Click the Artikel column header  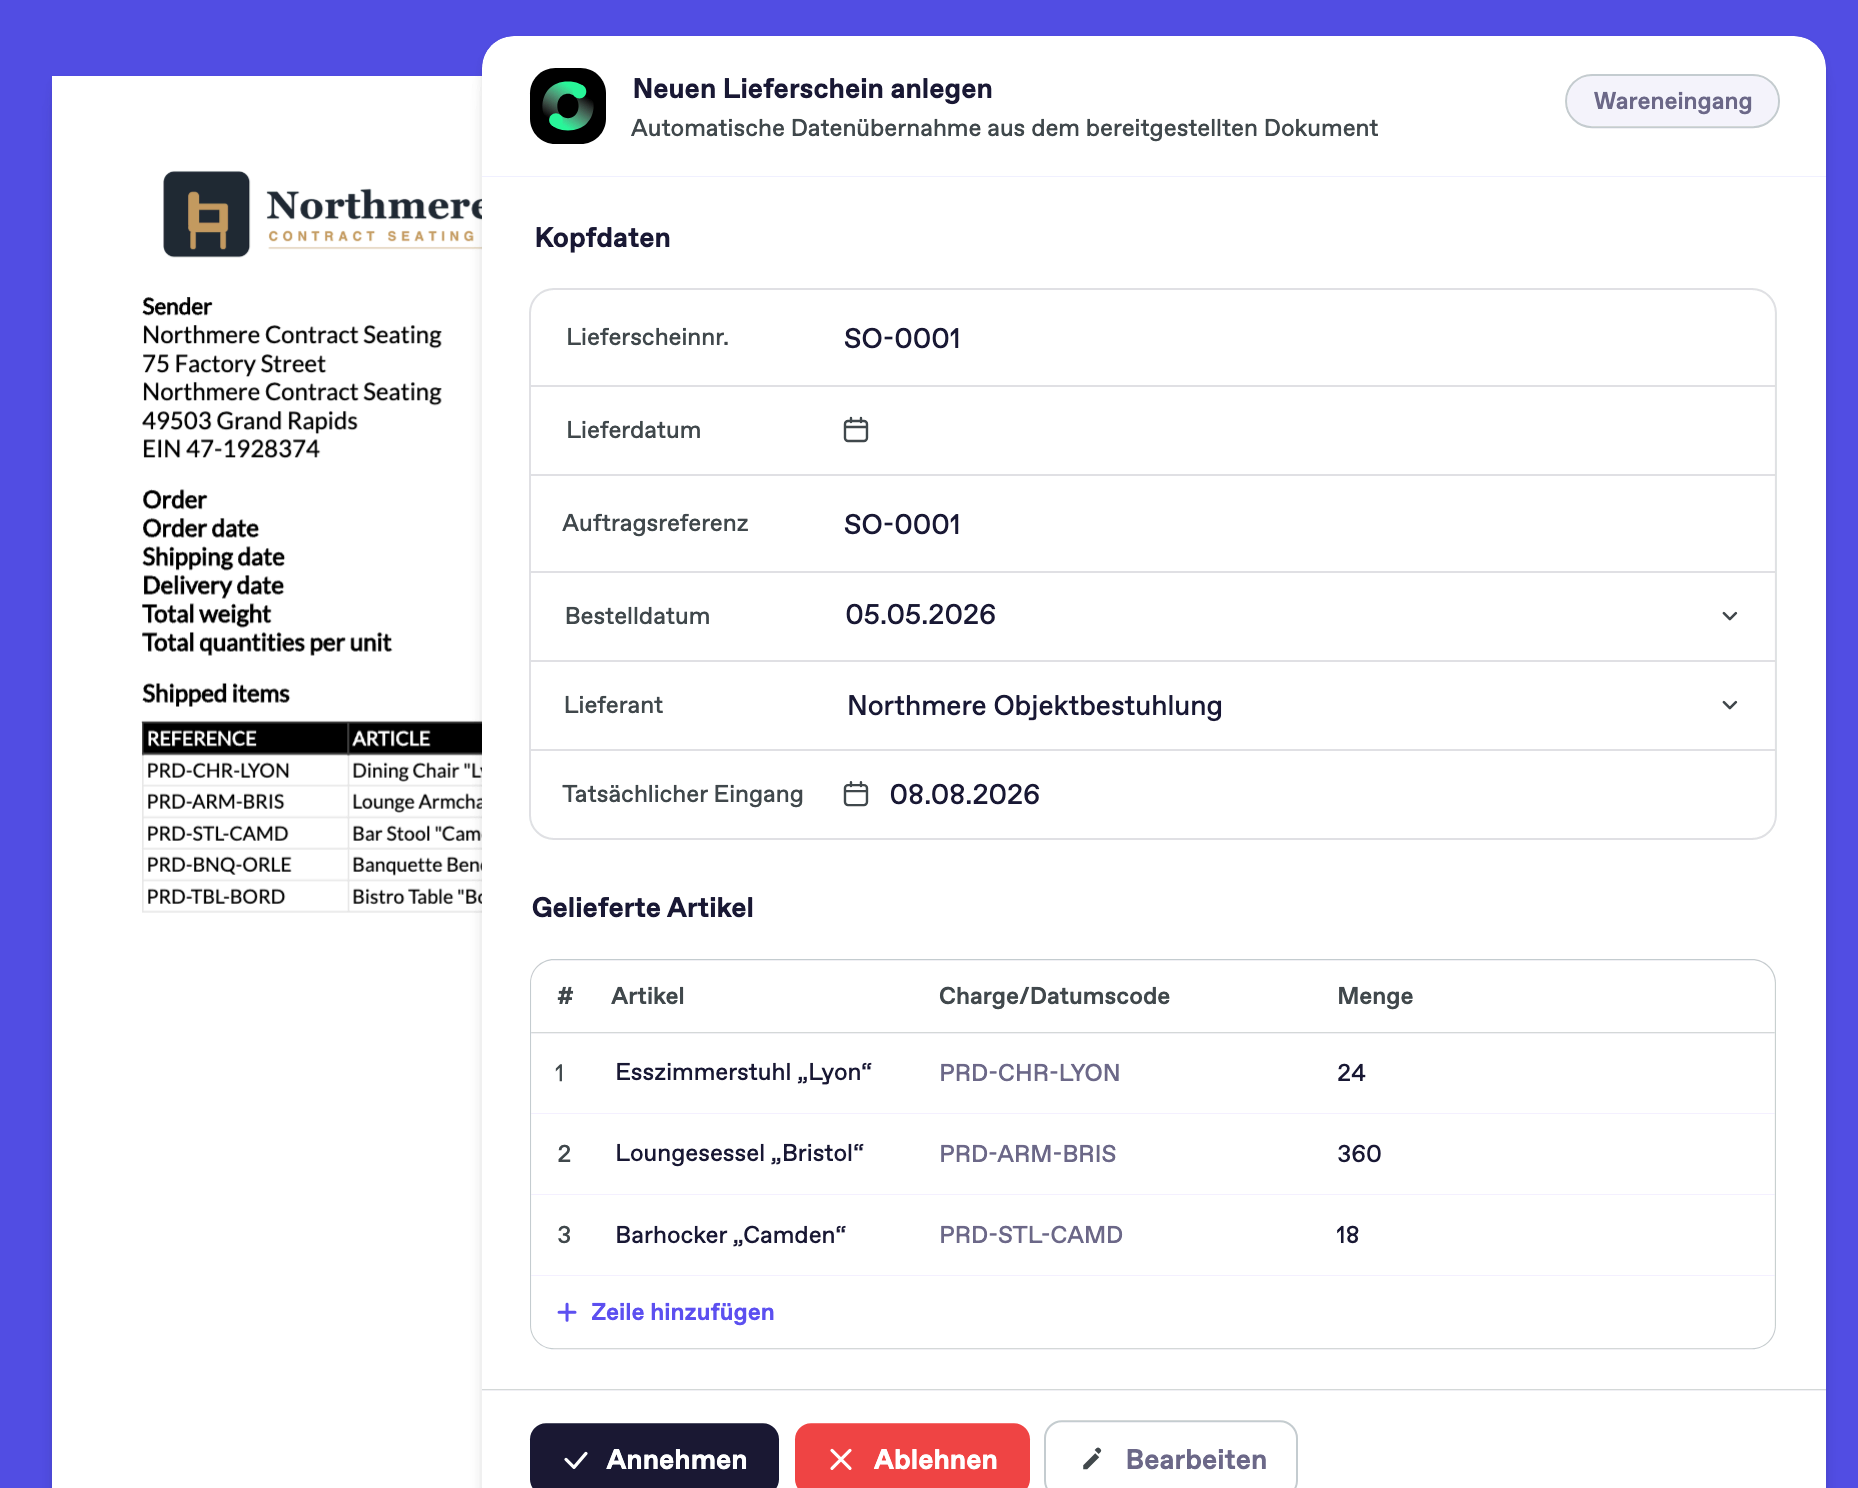(x=648, y=996)
